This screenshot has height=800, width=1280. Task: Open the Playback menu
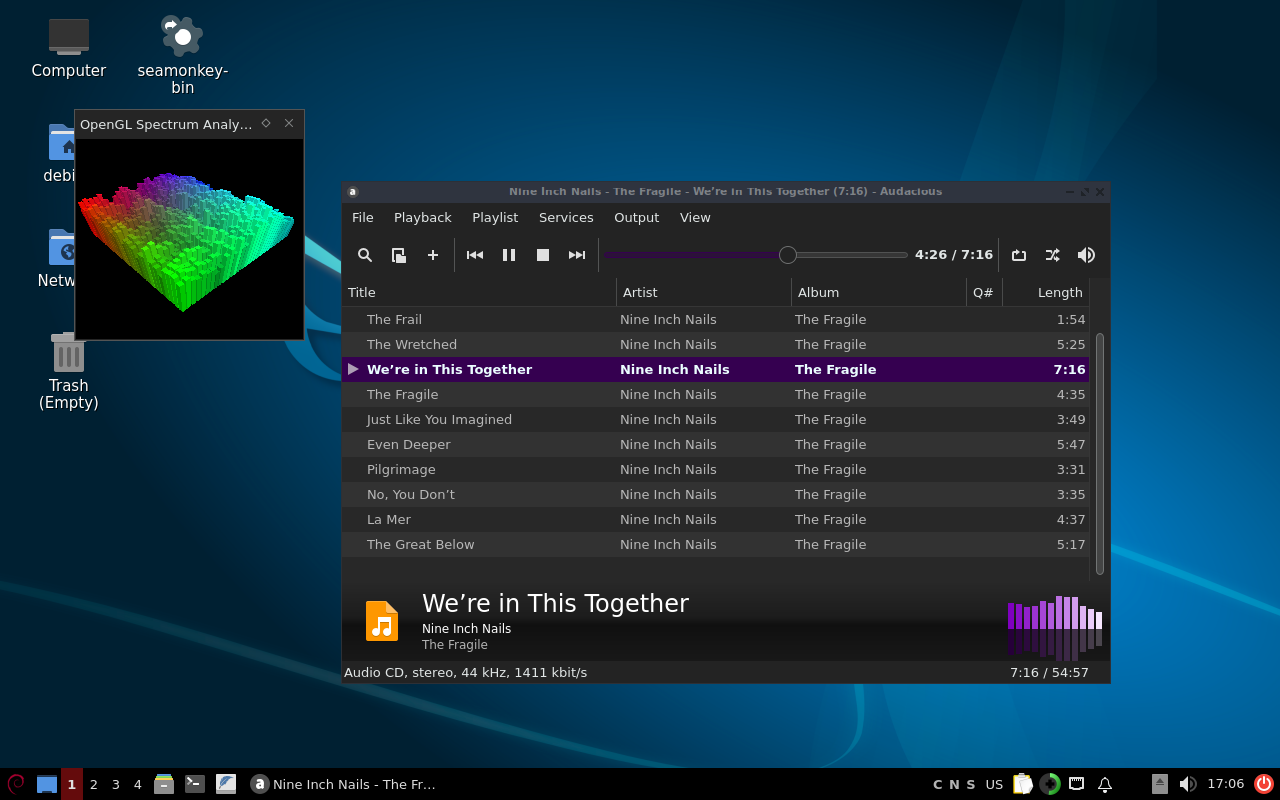pos(422,217)
